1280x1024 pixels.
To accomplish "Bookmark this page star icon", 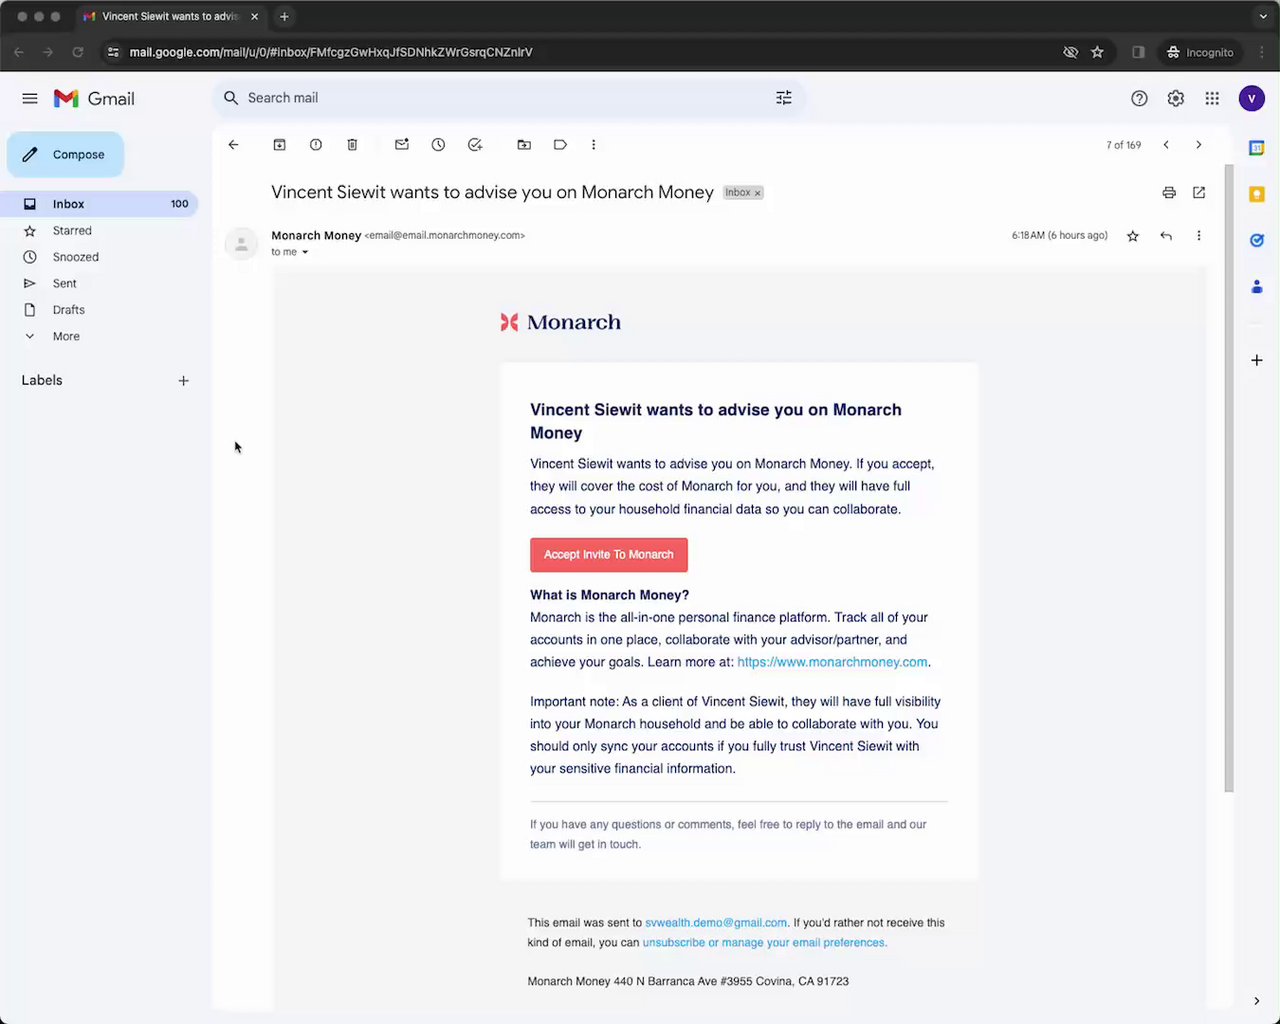I will point(1097,52).
